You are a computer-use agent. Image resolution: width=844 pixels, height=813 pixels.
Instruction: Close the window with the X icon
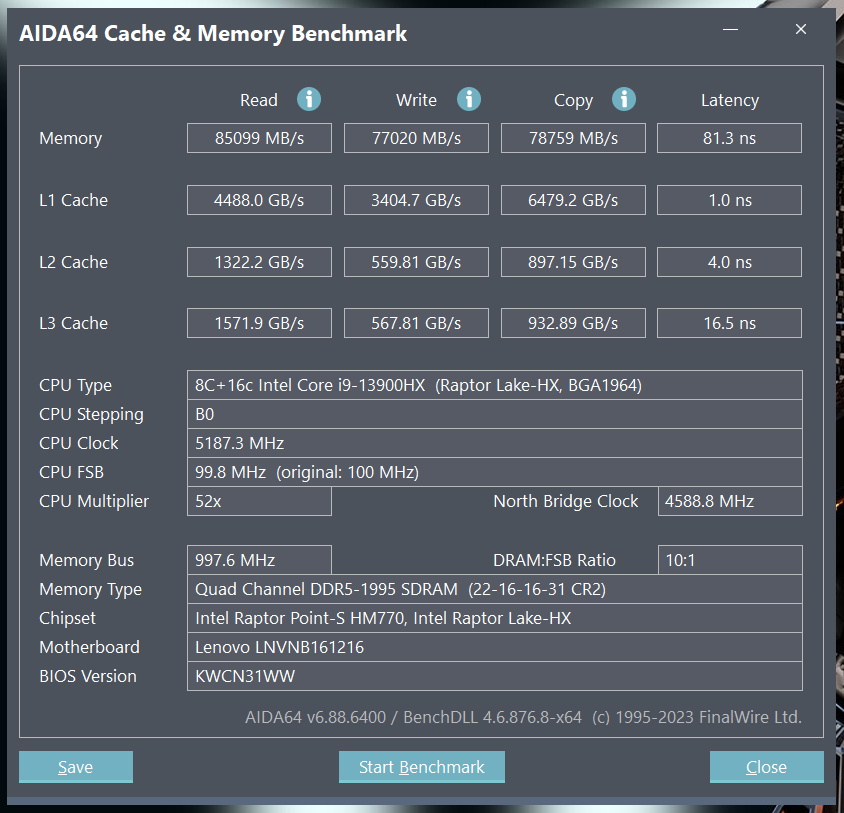801,30
